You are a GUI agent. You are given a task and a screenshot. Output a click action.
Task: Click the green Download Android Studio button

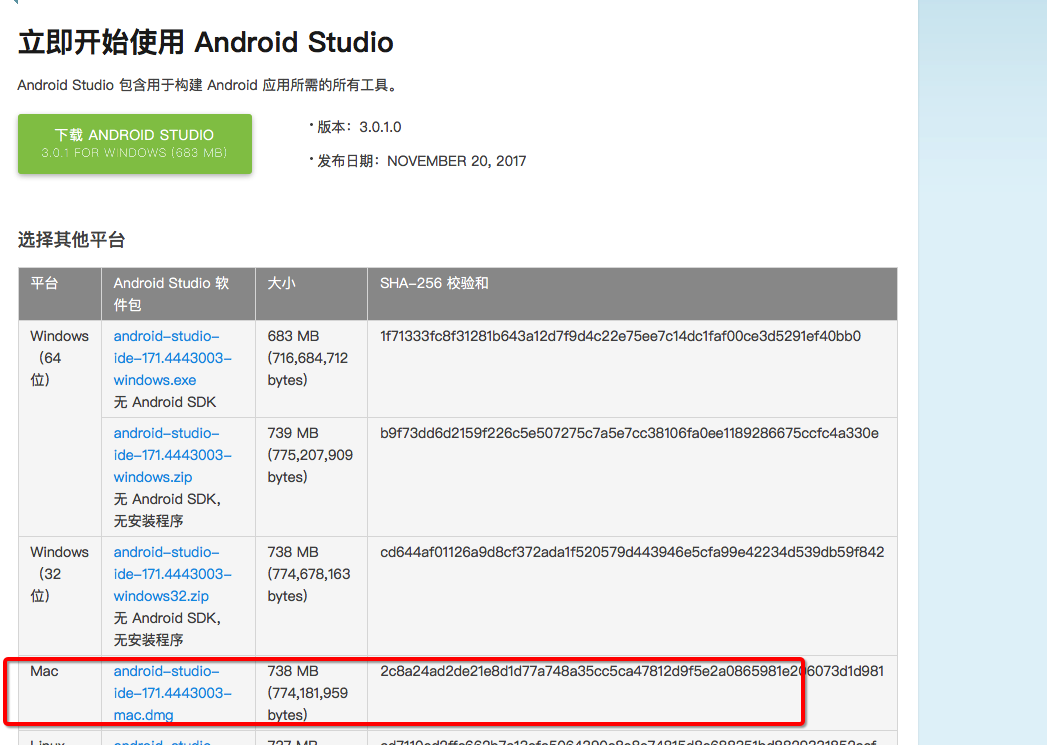pos(135,144)
